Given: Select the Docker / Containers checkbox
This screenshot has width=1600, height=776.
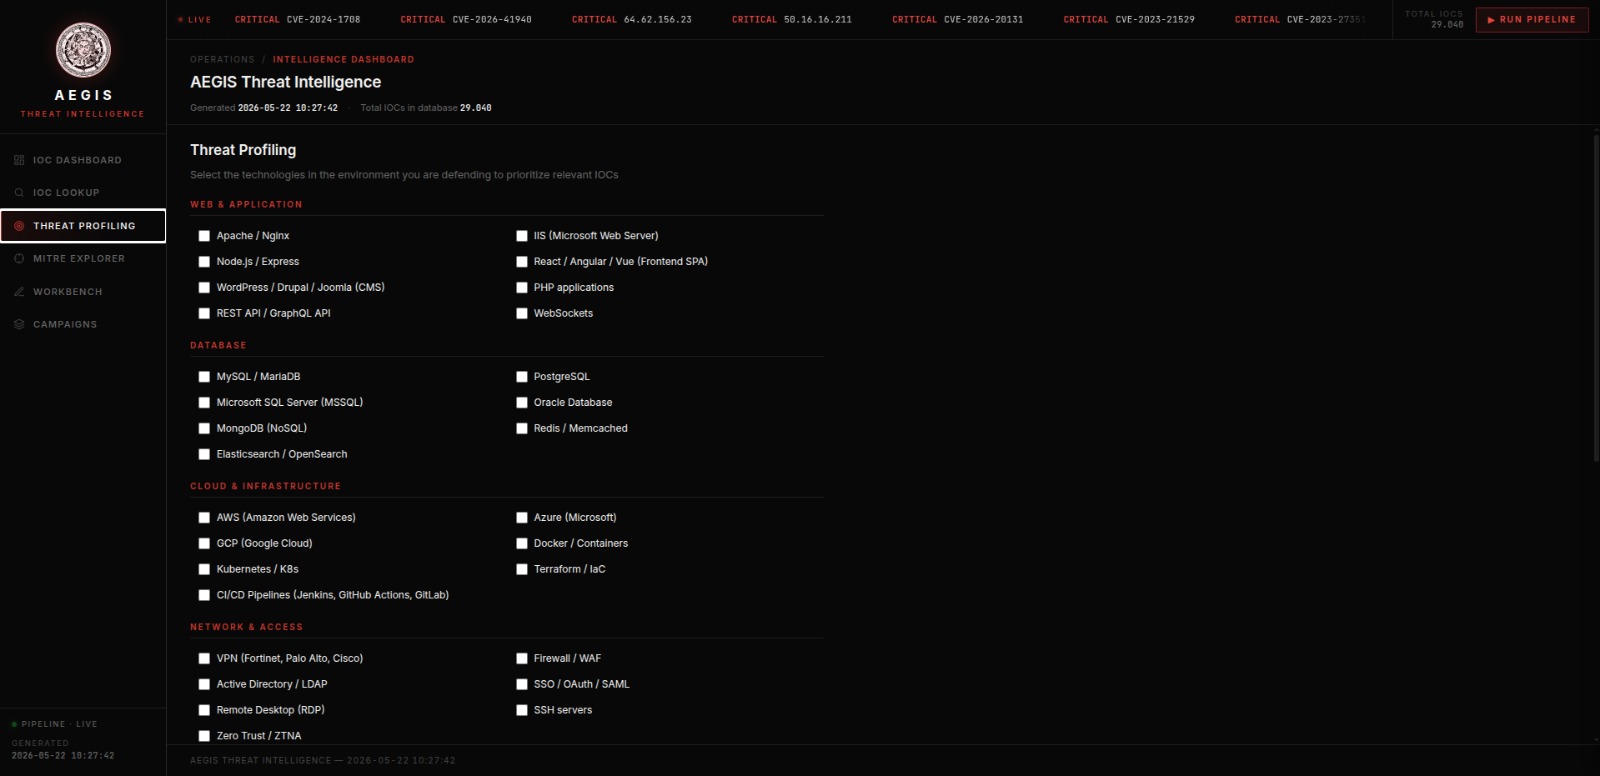Looking at the screenshot, I should 521,544.
